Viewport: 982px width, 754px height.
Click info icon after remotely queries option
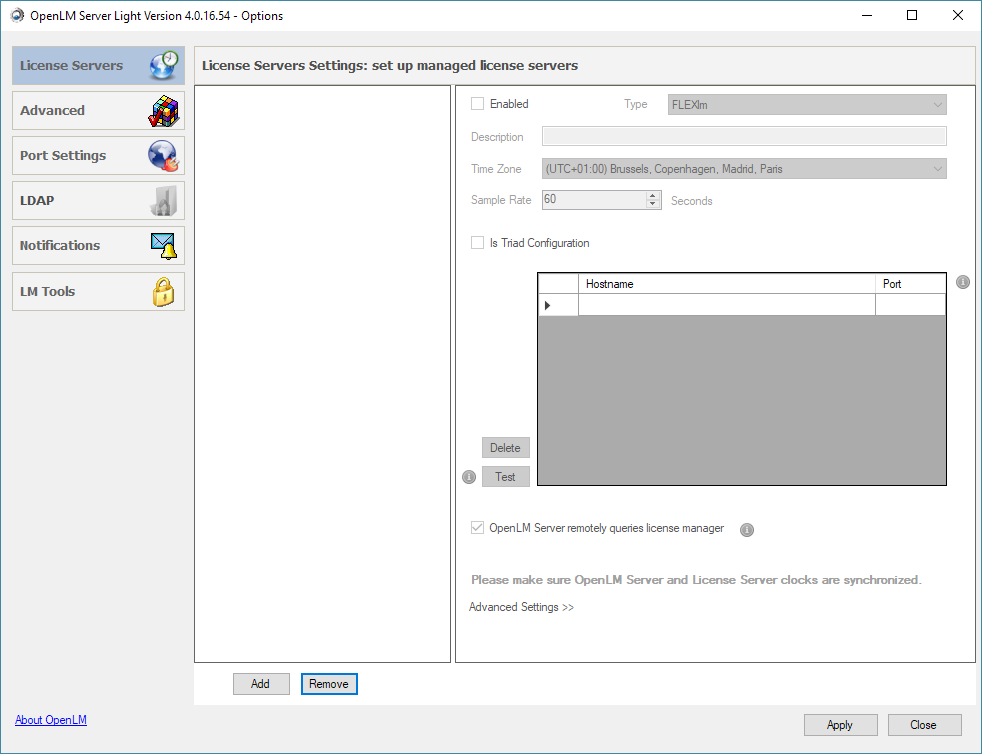click(x=746, y=530)
